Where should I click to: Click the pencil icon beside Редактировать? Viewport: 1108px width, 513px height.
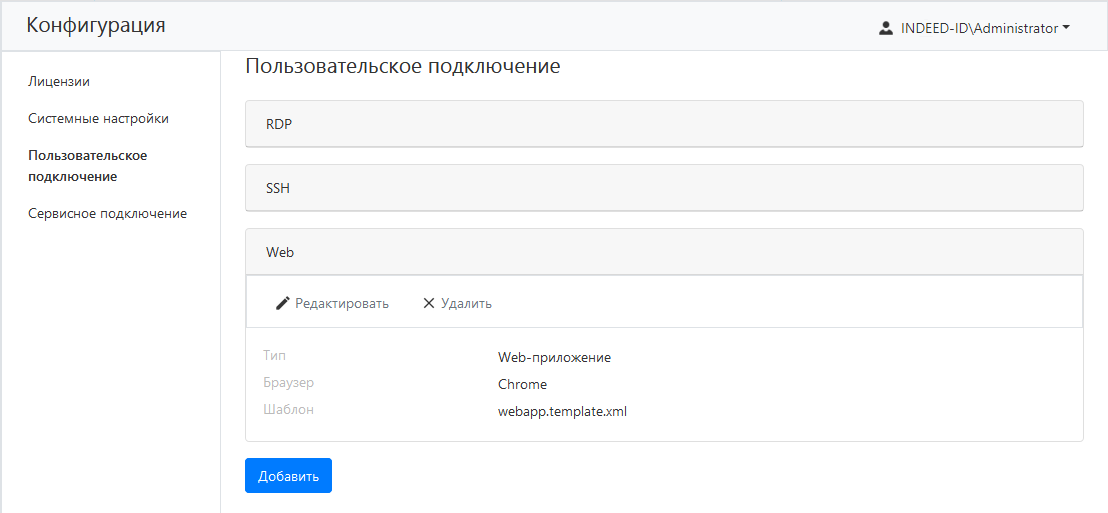tap(282, 303)
